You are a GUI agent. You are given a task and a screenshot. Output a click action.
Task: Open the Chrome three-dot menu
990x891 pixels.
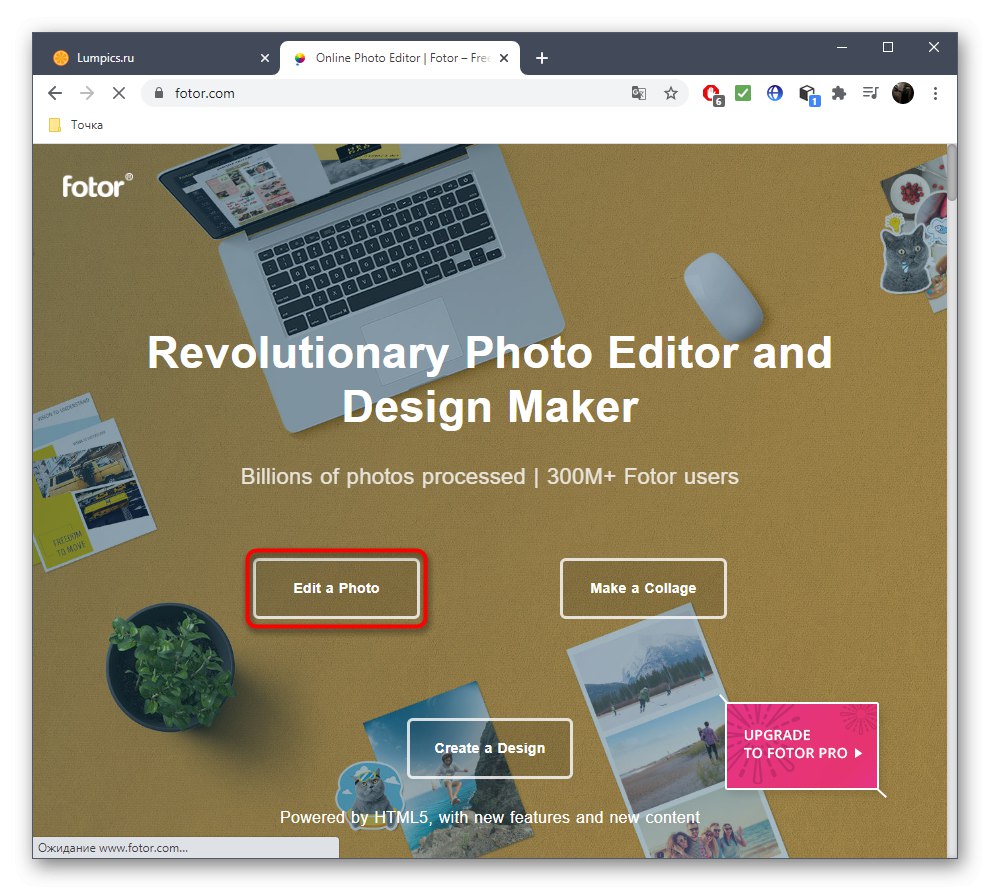tap(935, 93)
